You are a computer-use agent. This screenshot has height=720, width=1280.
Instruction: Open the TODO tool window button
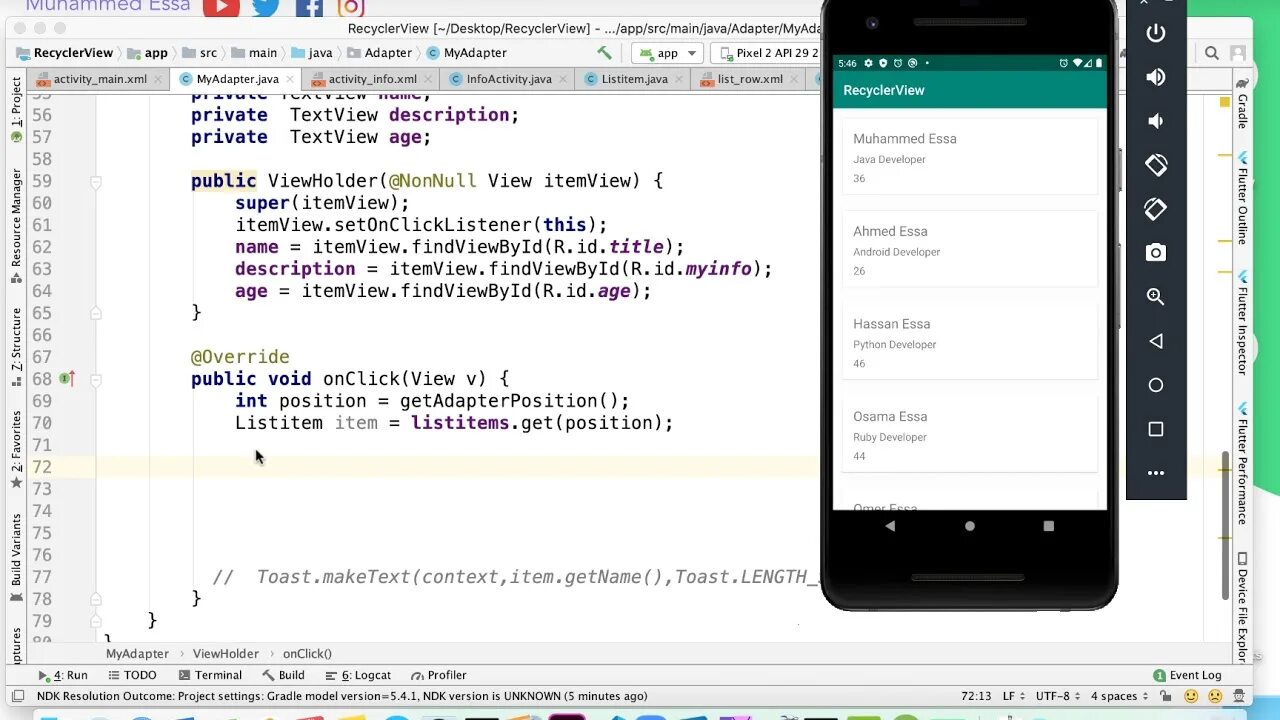coord(132,675)
